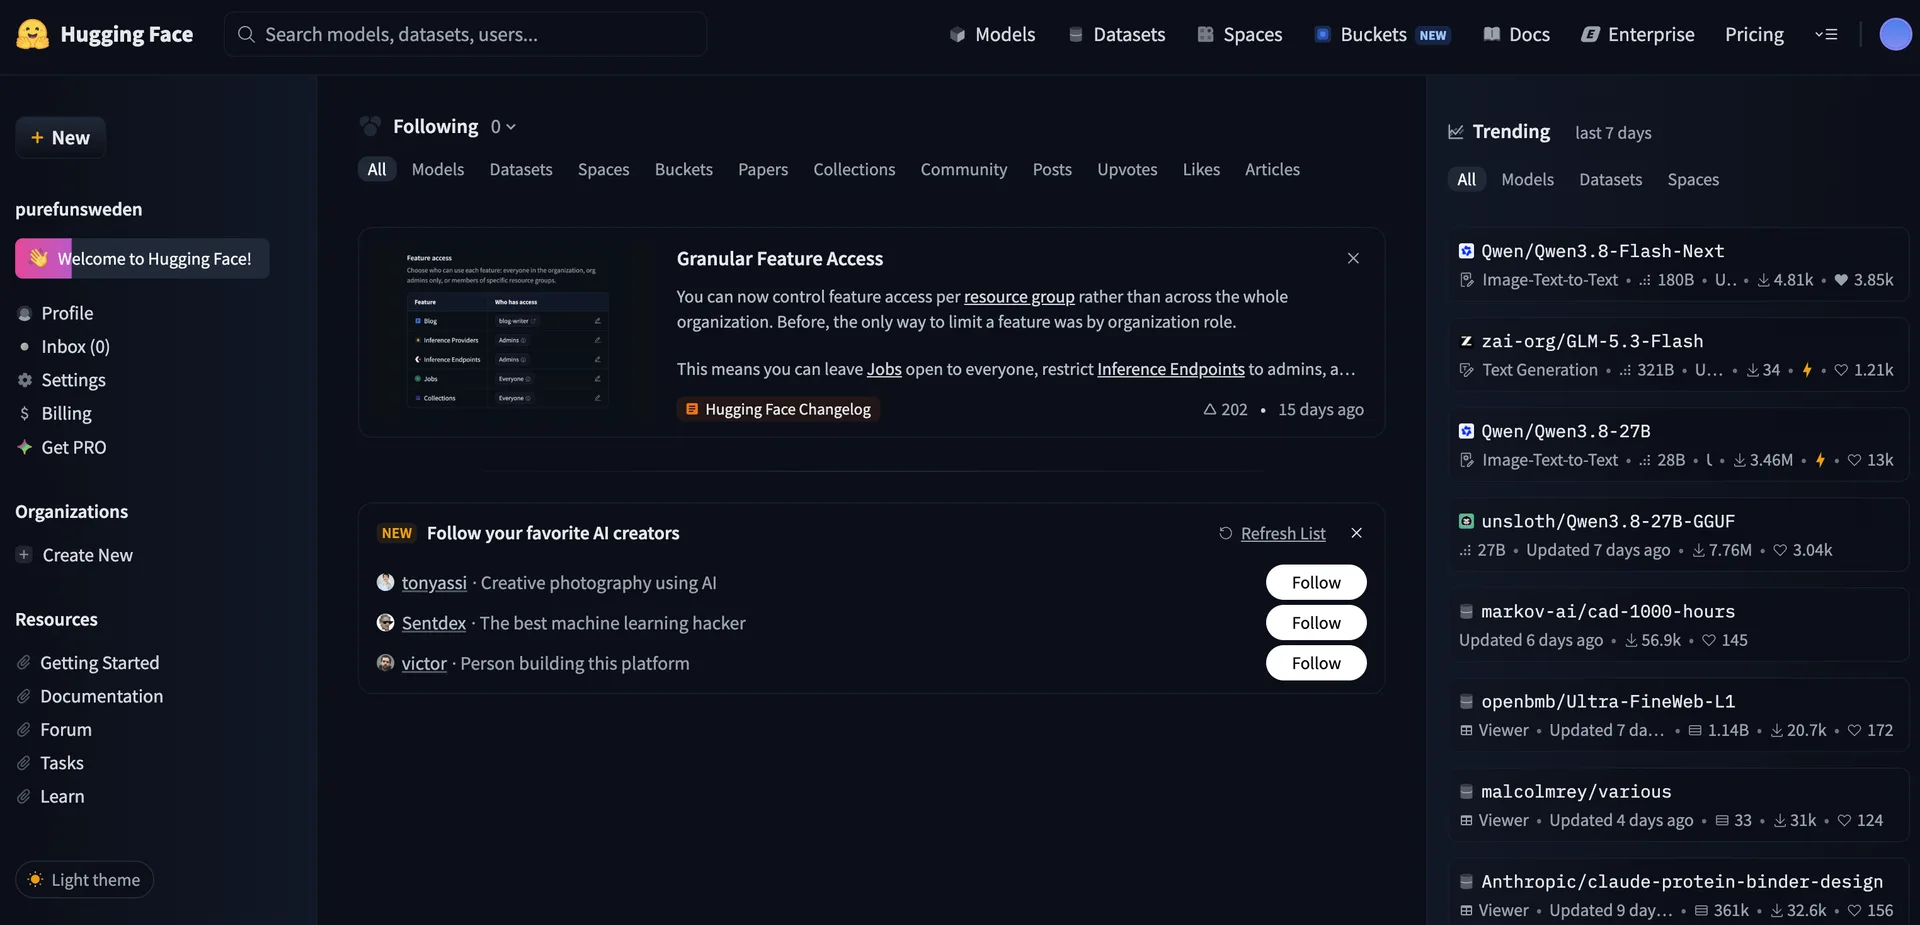The width and height of the screenshot is (1920, 925).
Task: Open the Jobs link in the changelog
Action: click(x=884, y=369)
